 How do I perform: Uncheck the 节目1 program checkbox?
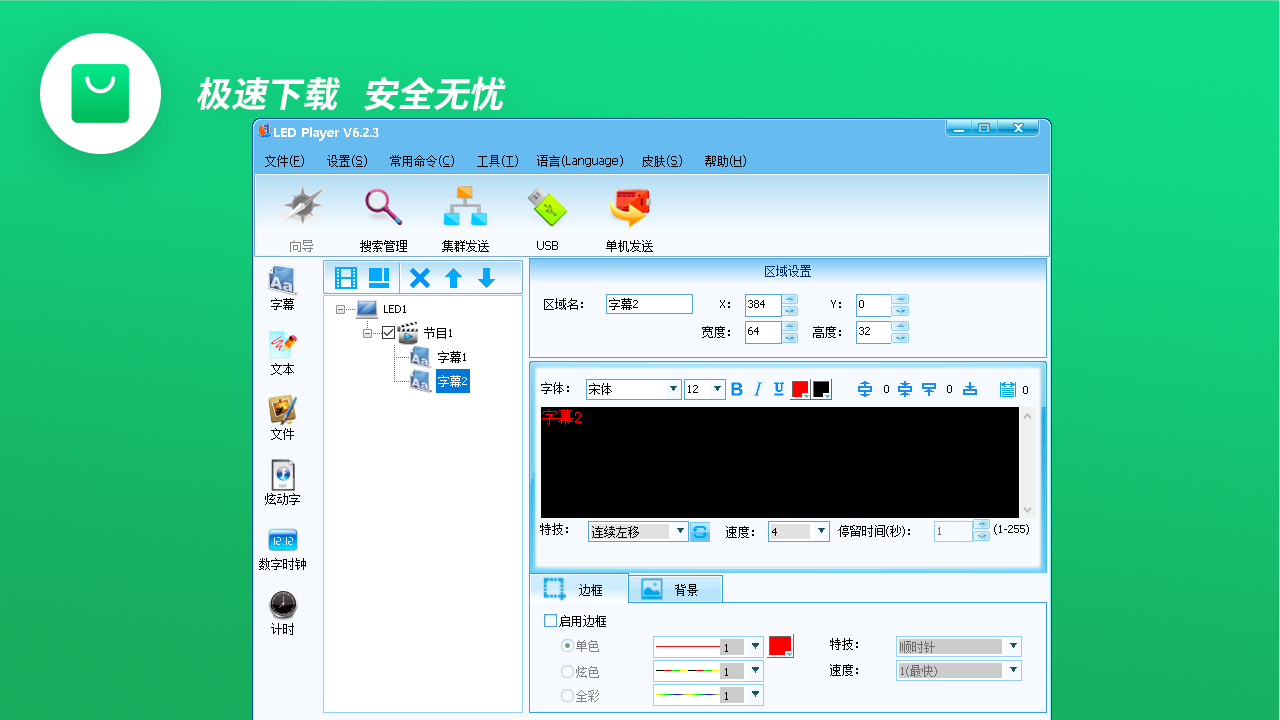[x=389, y=333]
